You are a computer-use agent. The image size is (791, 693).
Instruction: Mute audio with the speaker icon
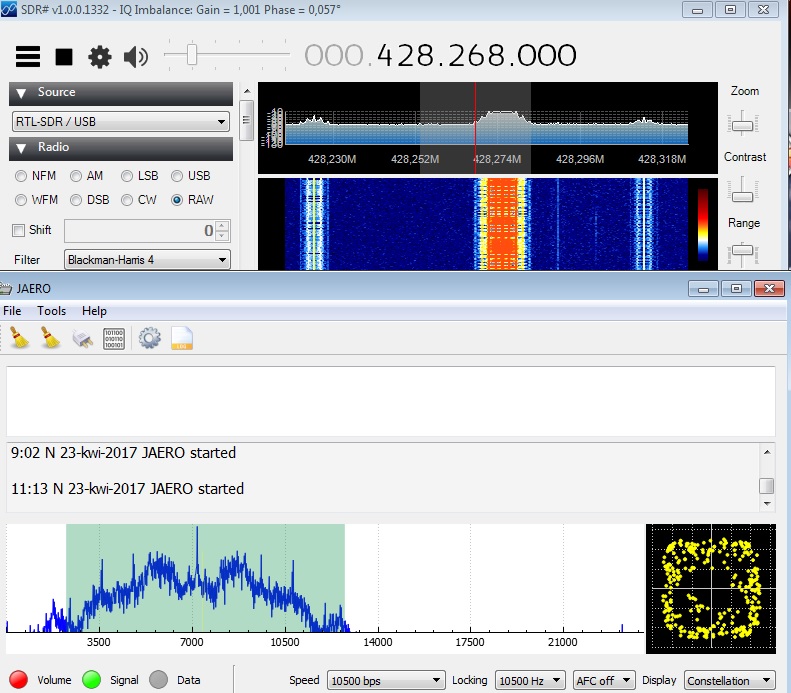(x=135, y=57)
